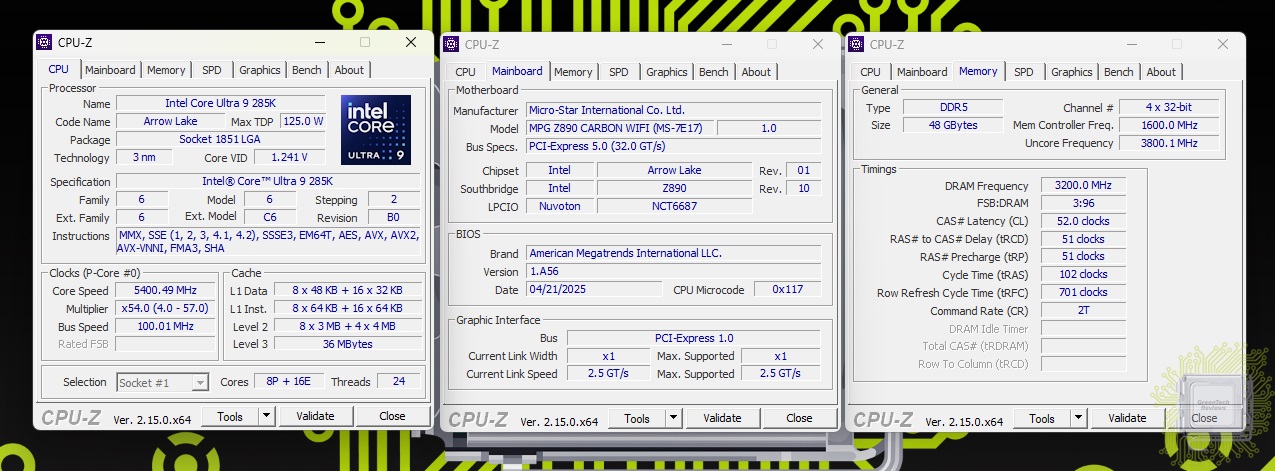Viewport: 1275px width, 471px height.
Task: Click BIOS Brand American Megatrends International LLC.
Action: tap(674, 253)
